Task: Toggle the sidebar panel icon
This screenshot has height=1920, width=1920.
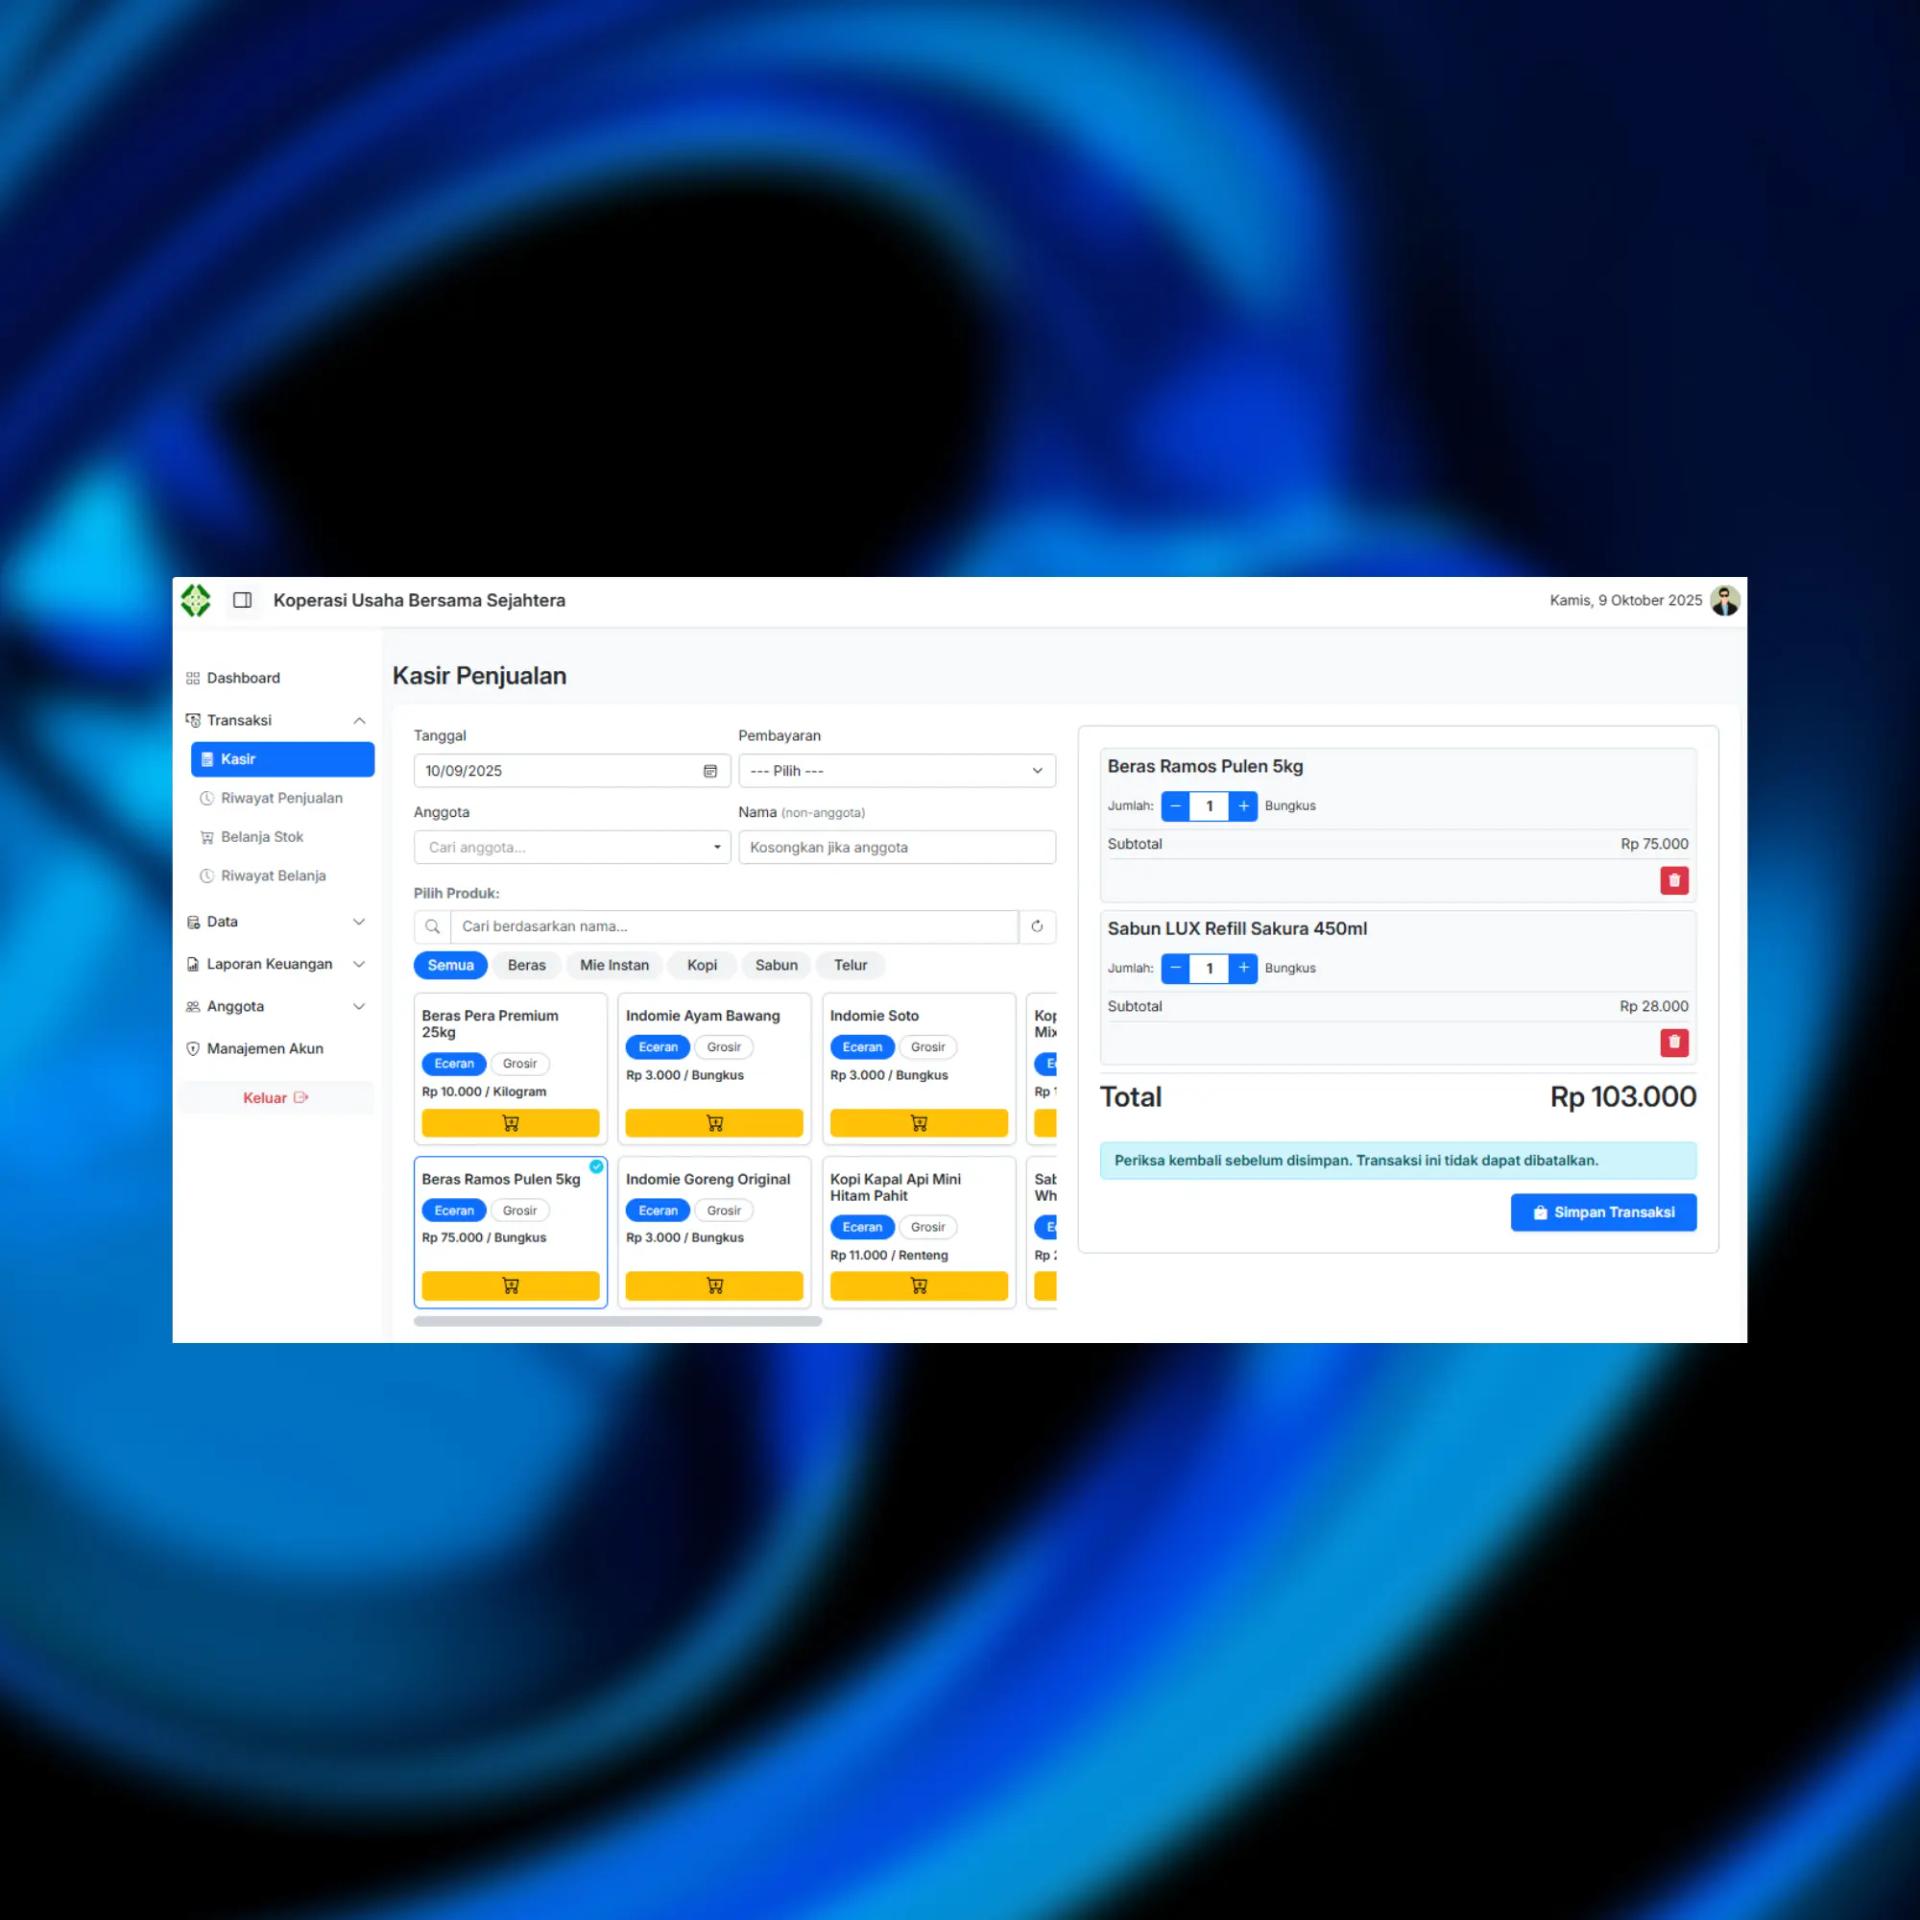Action: [242, 600]
